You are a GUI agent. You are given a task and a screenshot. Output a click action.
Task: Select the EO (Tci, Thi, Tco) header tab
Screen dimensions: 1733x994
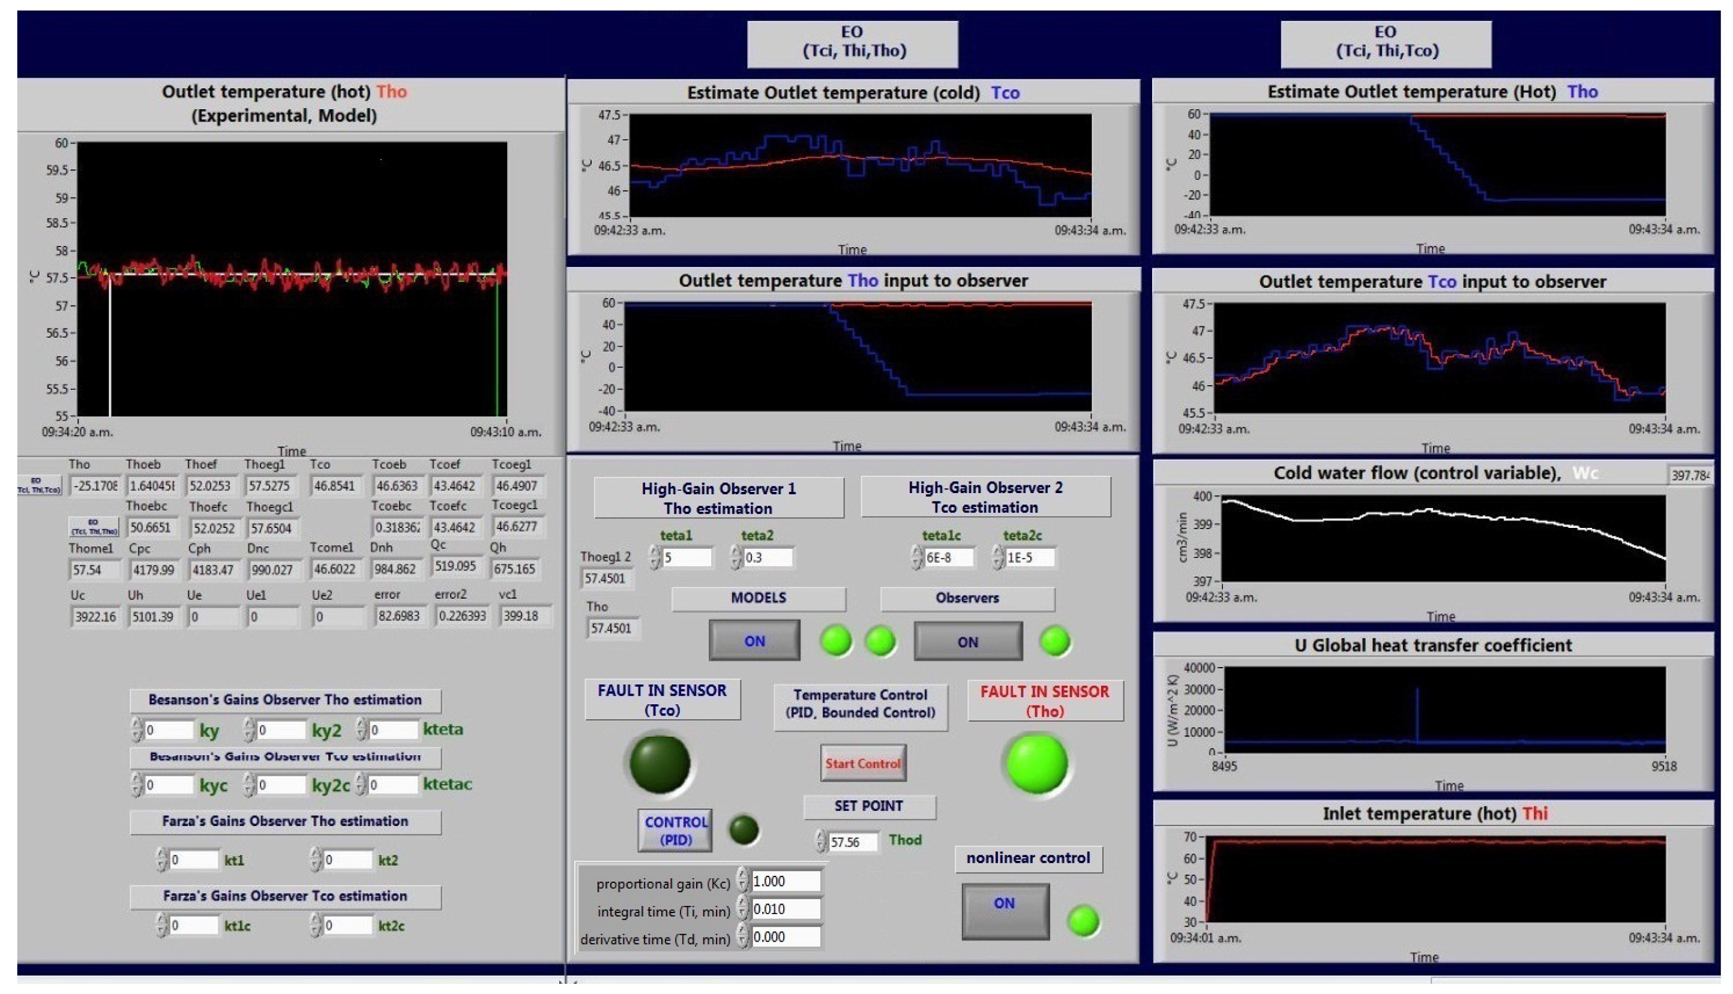(x=1385, y=42)
